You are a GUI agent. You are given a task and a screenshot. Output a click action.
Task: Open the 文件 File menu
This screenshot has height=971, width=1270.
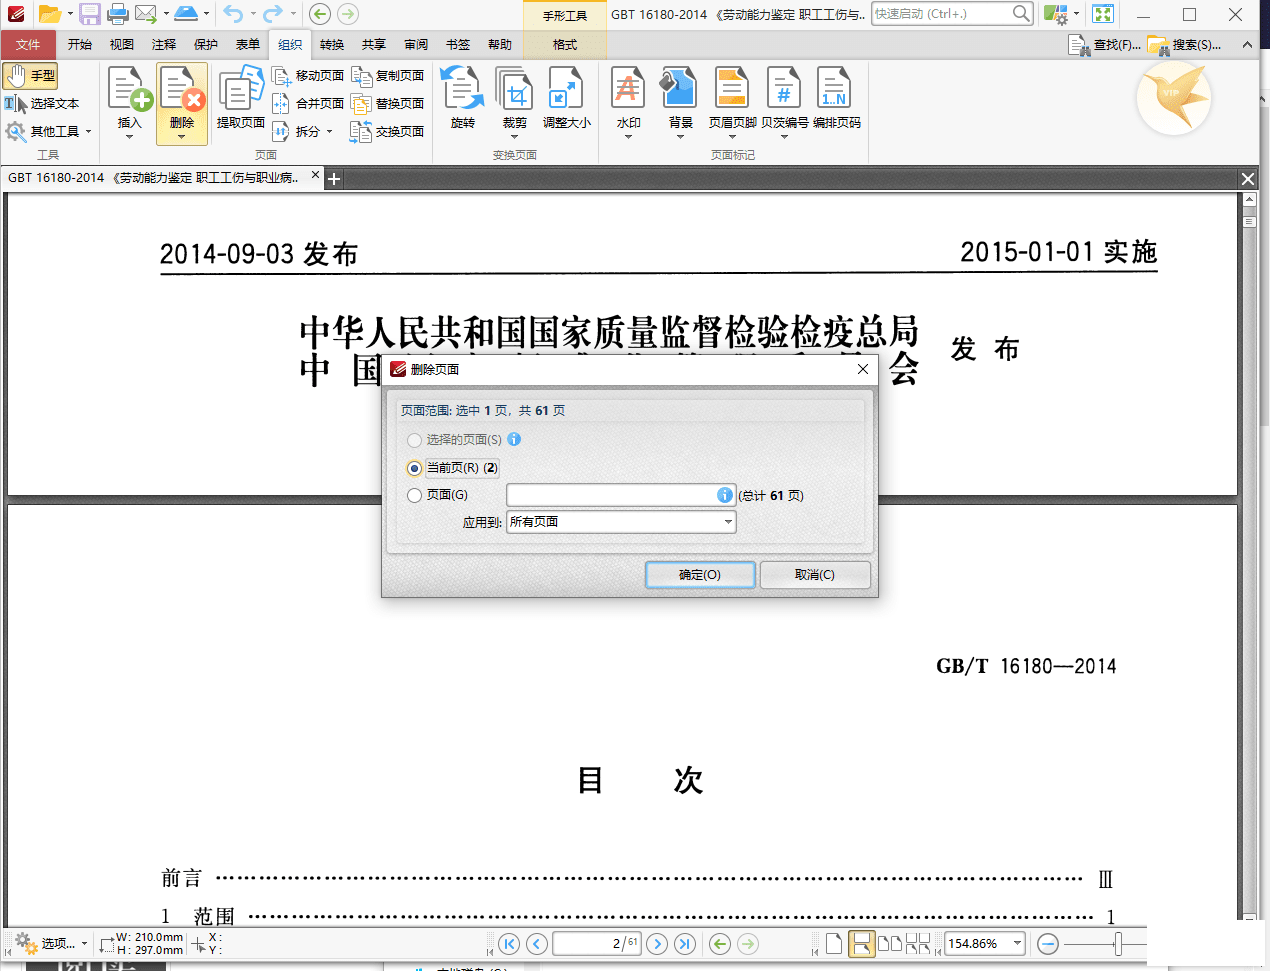28,45
